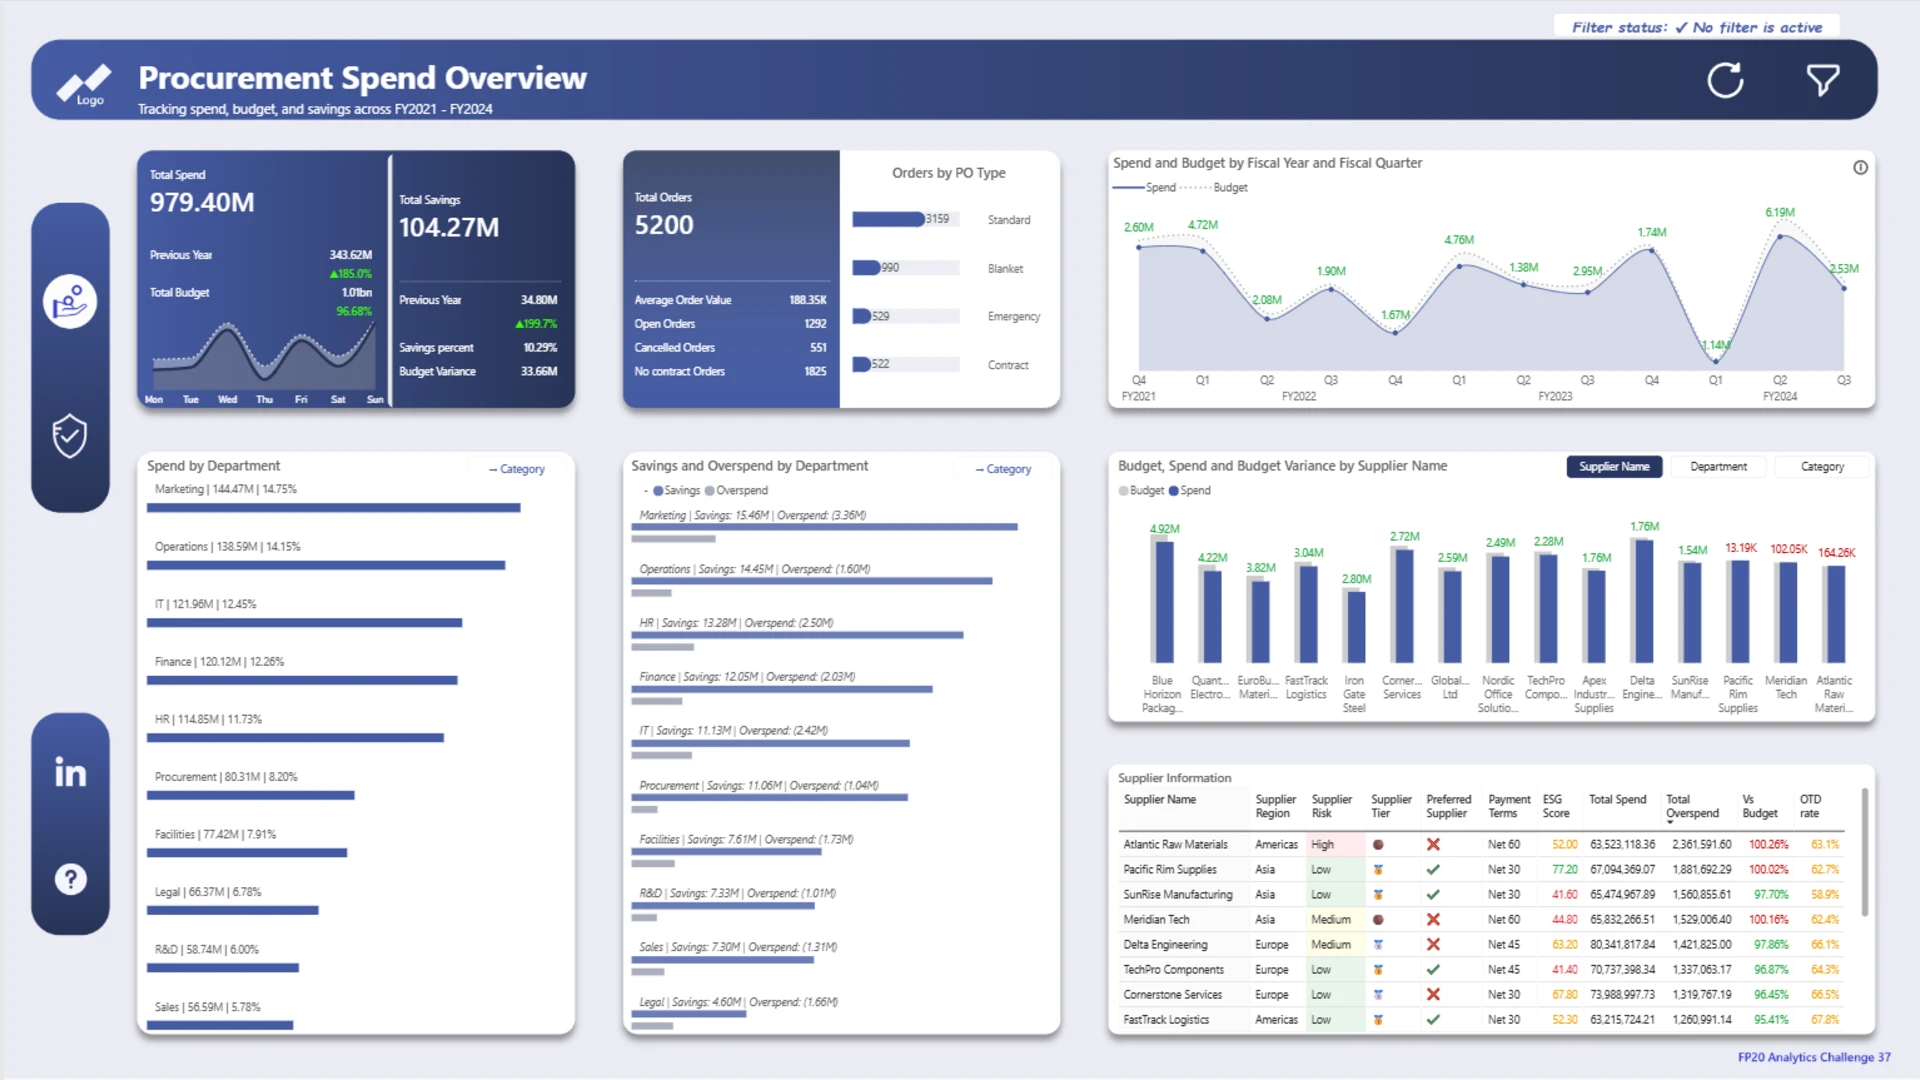
Task: Select the Contract PO type bar
Action: [861, 364]
